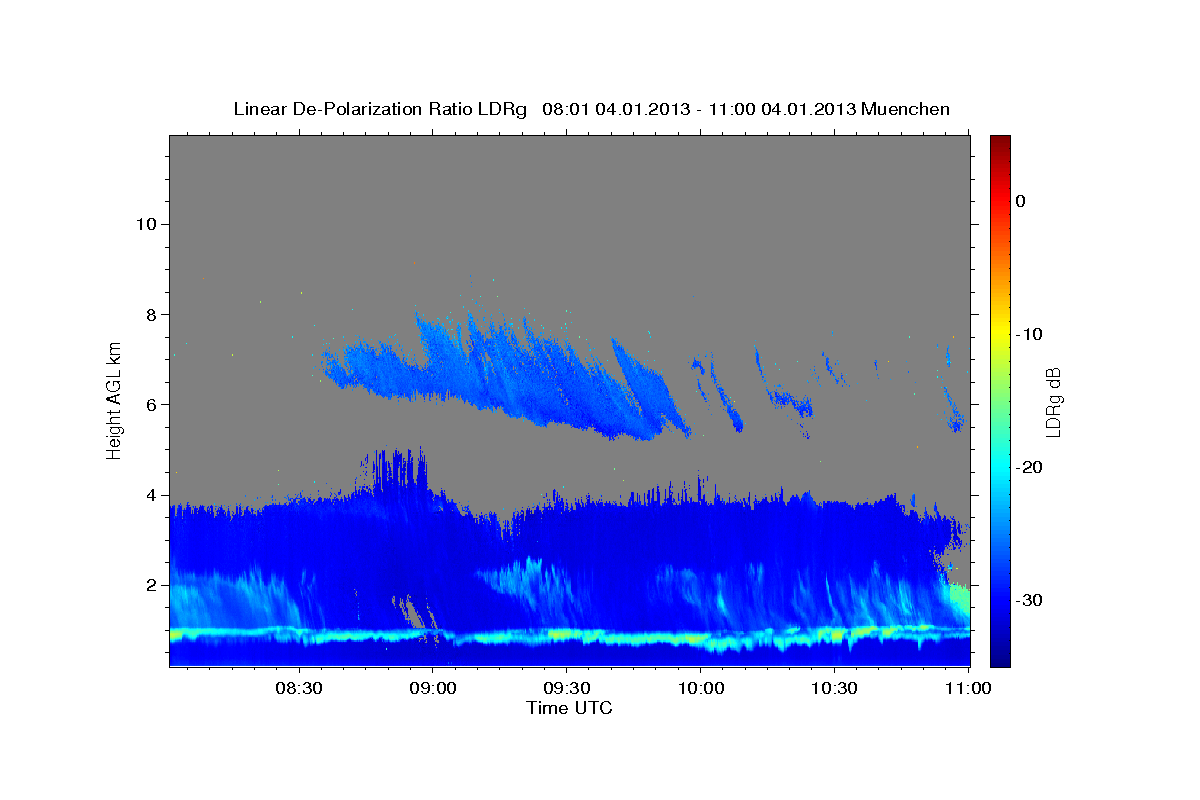
Task: Click the 10:00 time tick label
Action: pos(701,688)
